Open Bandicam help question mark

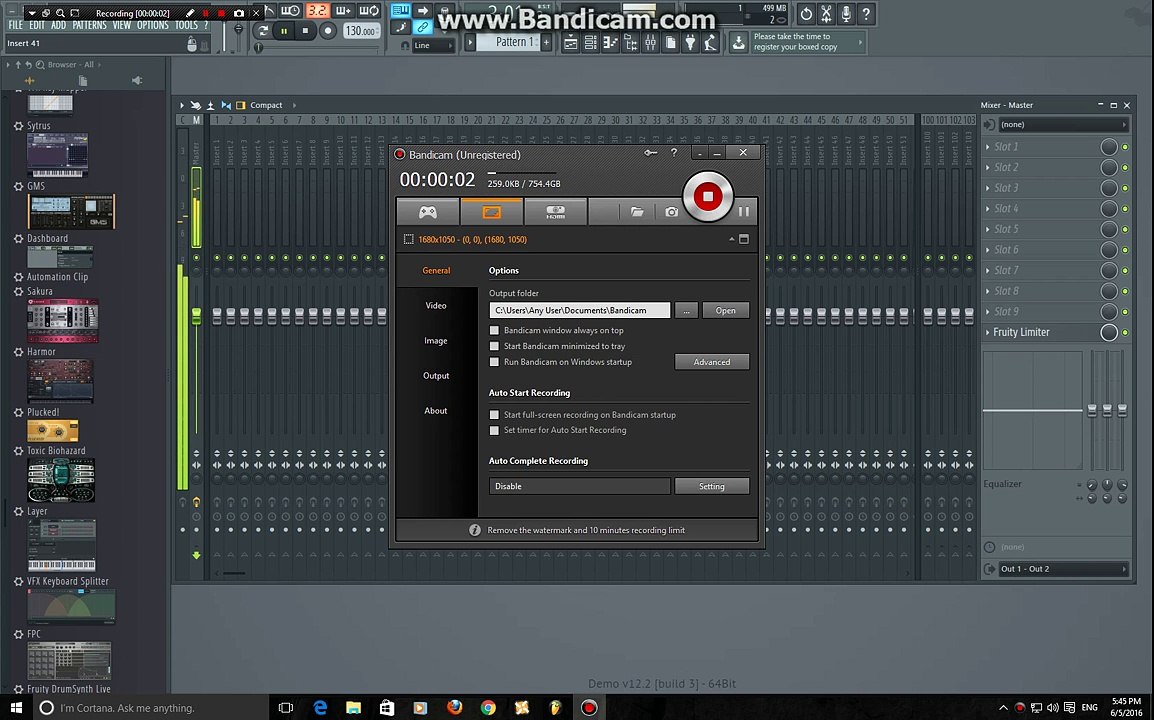point(673,152)
